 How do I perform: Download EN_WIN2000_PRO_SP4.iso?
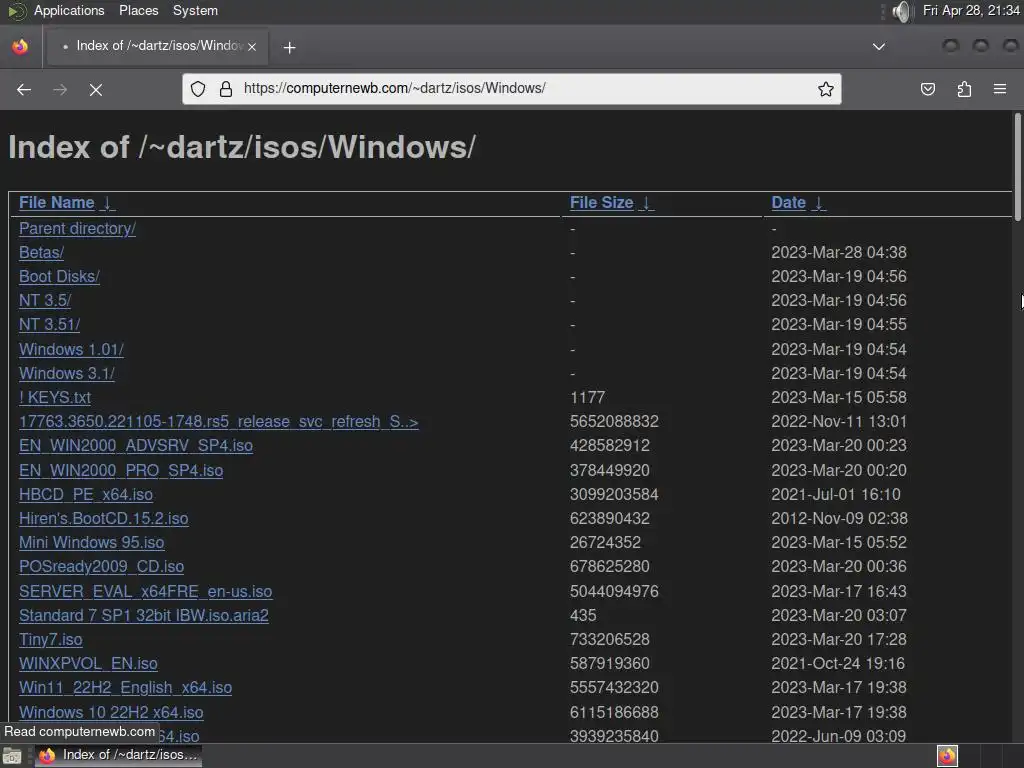click(x=121, y=470)
